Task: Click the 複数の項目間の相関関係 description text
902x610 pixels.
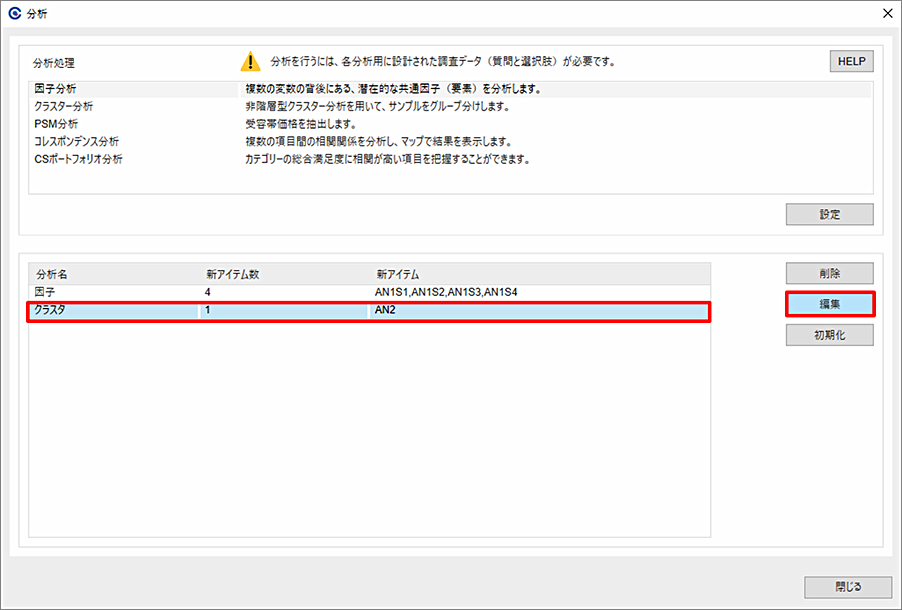Action: tap(379, 141)
